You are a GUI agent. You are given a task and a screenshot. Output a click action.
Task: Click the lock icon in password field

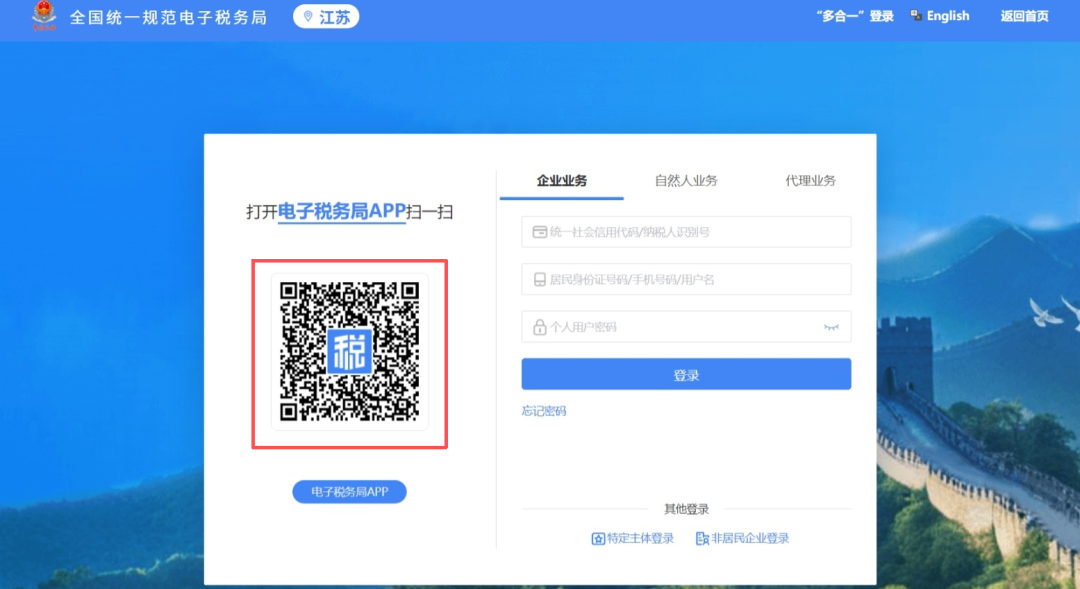(539, 327)
